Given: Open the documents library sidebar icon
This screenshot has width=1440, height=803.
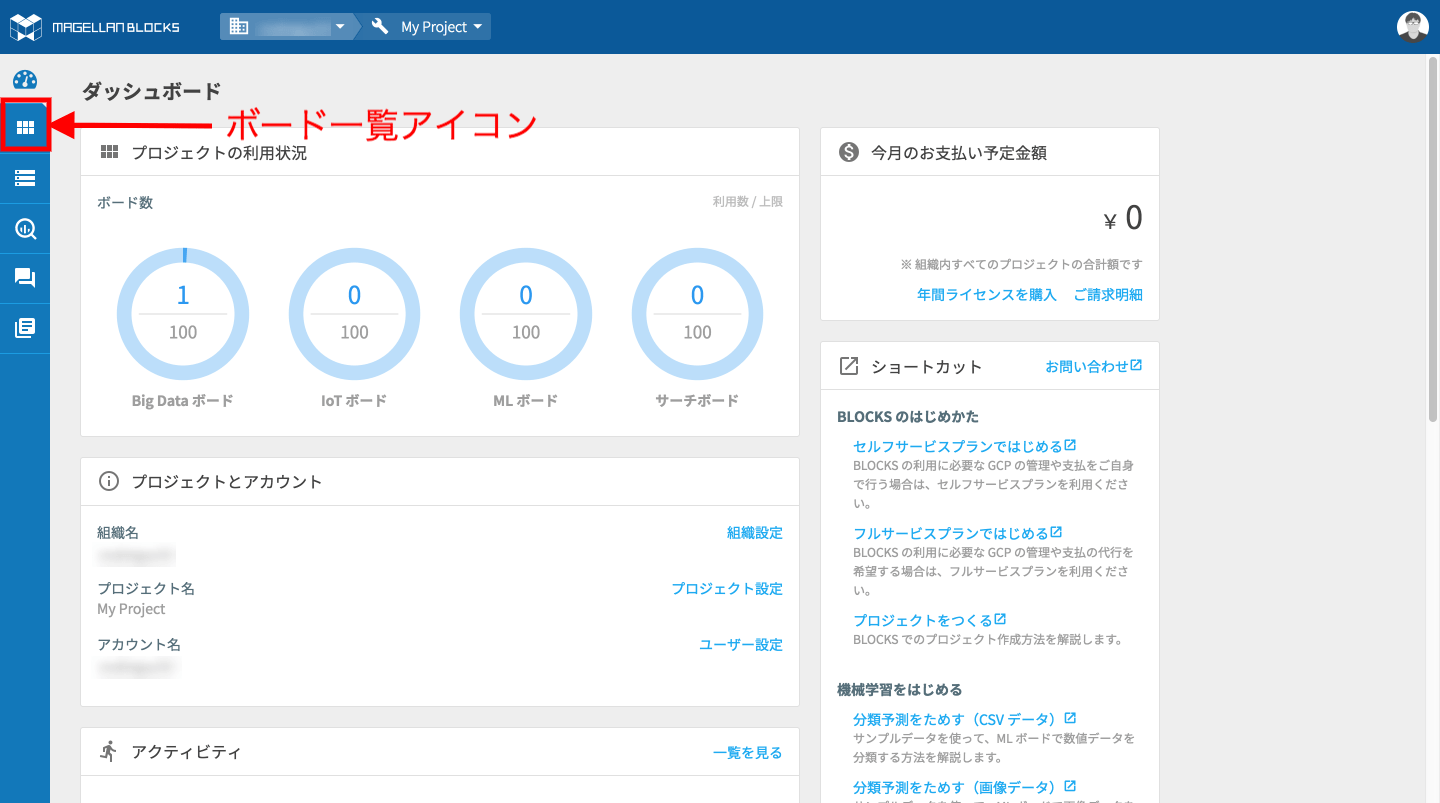Looking at the screenshot, I should [x=25, y=328].
